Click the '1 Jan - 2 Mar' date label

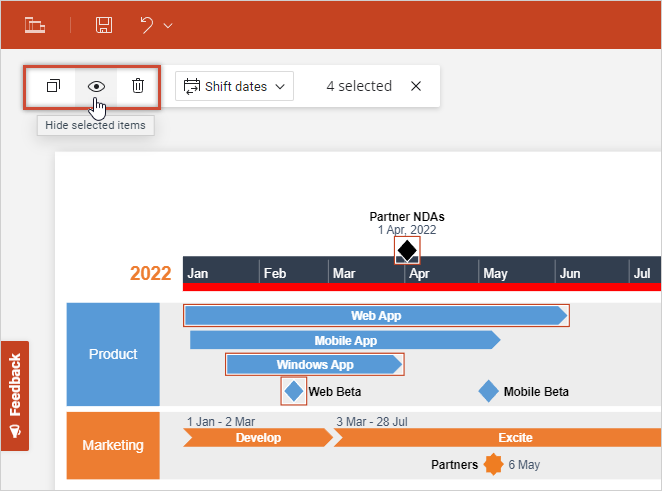[x=221, y=422]
